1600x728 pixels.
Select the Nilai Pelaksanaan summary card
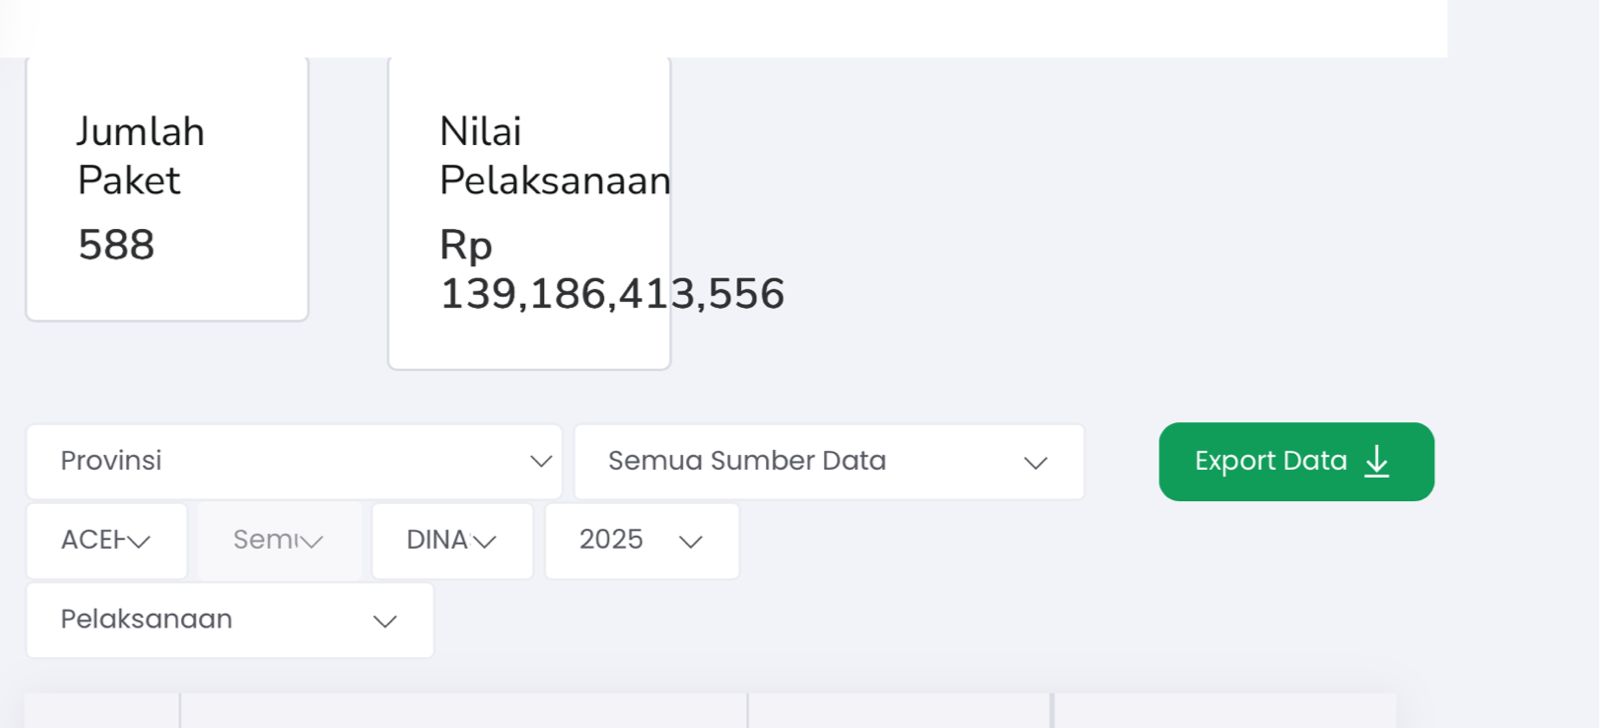click(x=528, y=210)
